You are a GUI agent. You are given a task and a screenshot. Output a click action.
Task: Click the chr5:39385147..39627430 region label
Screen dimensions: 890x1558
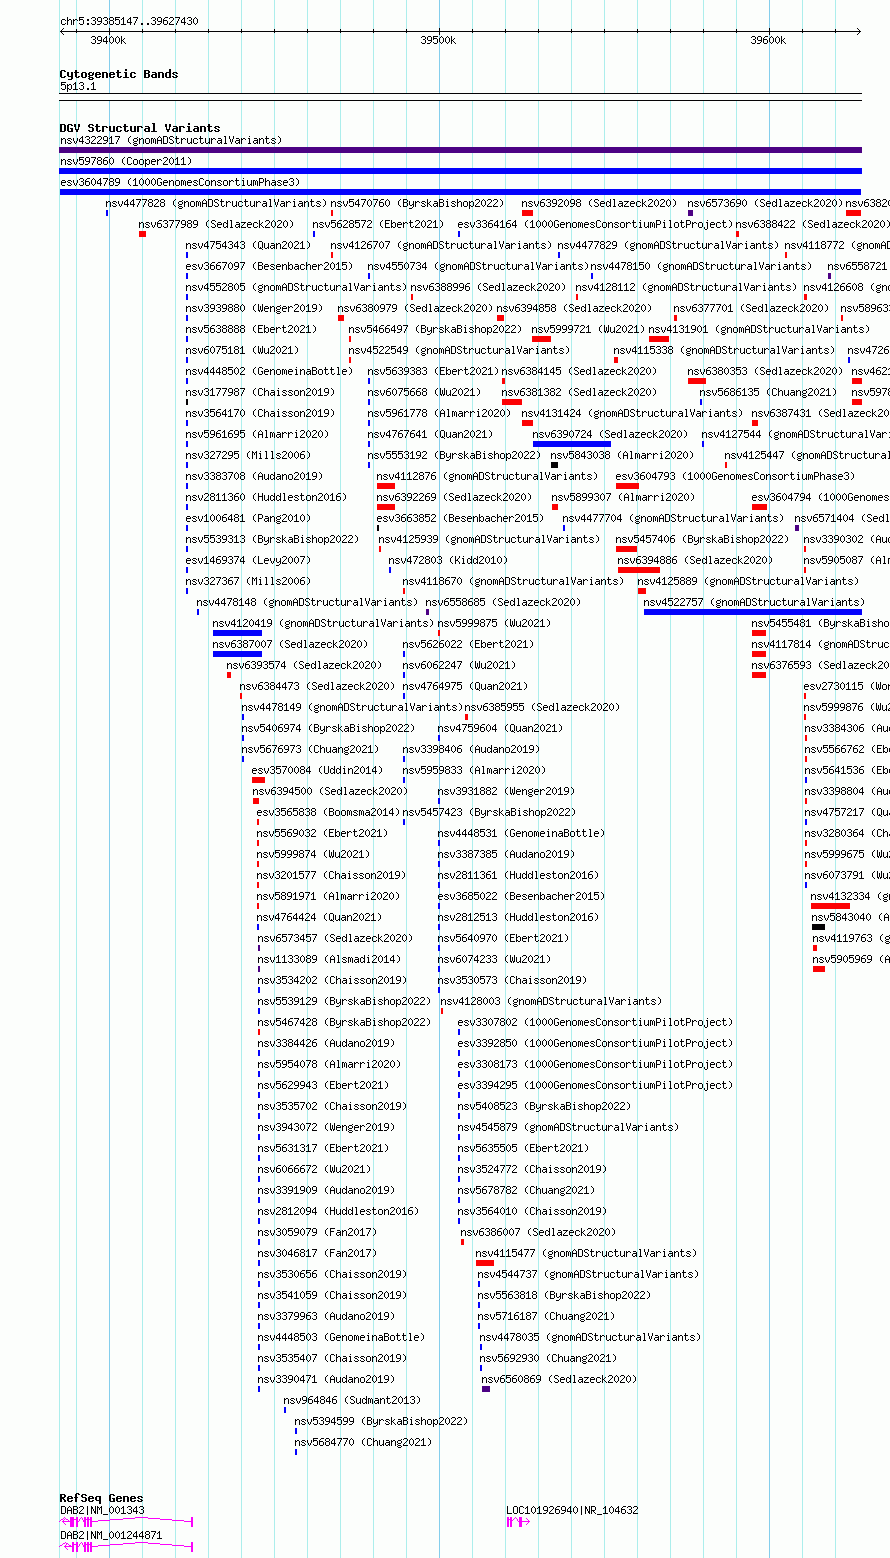click(x=129, y=21)
